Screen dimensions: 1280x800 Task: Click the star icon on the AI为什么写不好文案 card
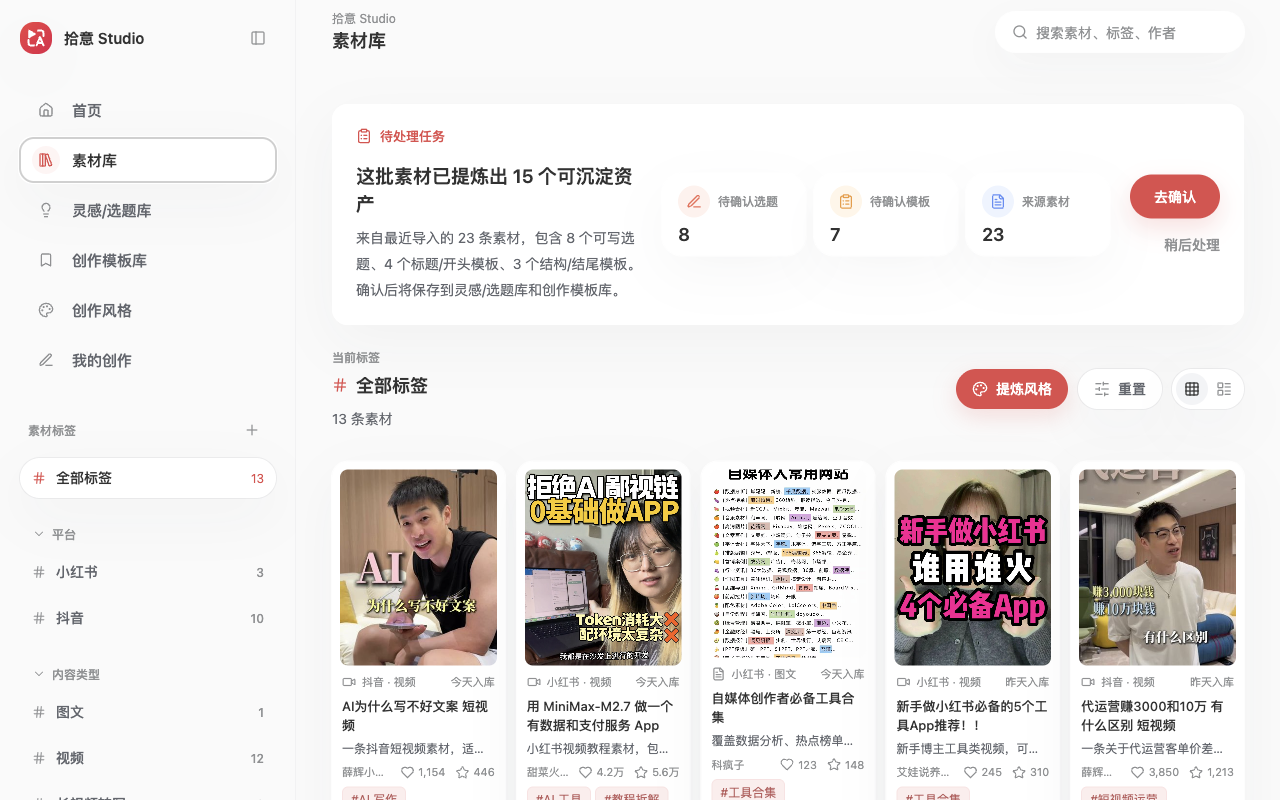[463, 772]
